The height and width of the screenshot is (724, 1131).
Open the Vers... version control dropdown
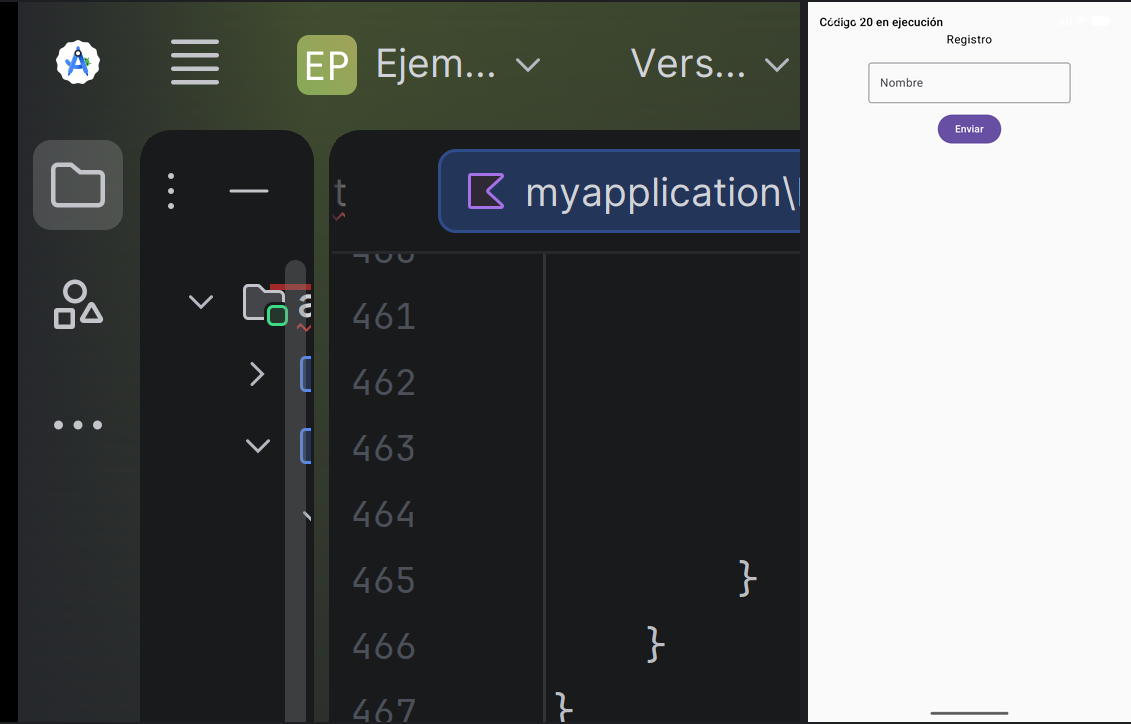point(710,65)
